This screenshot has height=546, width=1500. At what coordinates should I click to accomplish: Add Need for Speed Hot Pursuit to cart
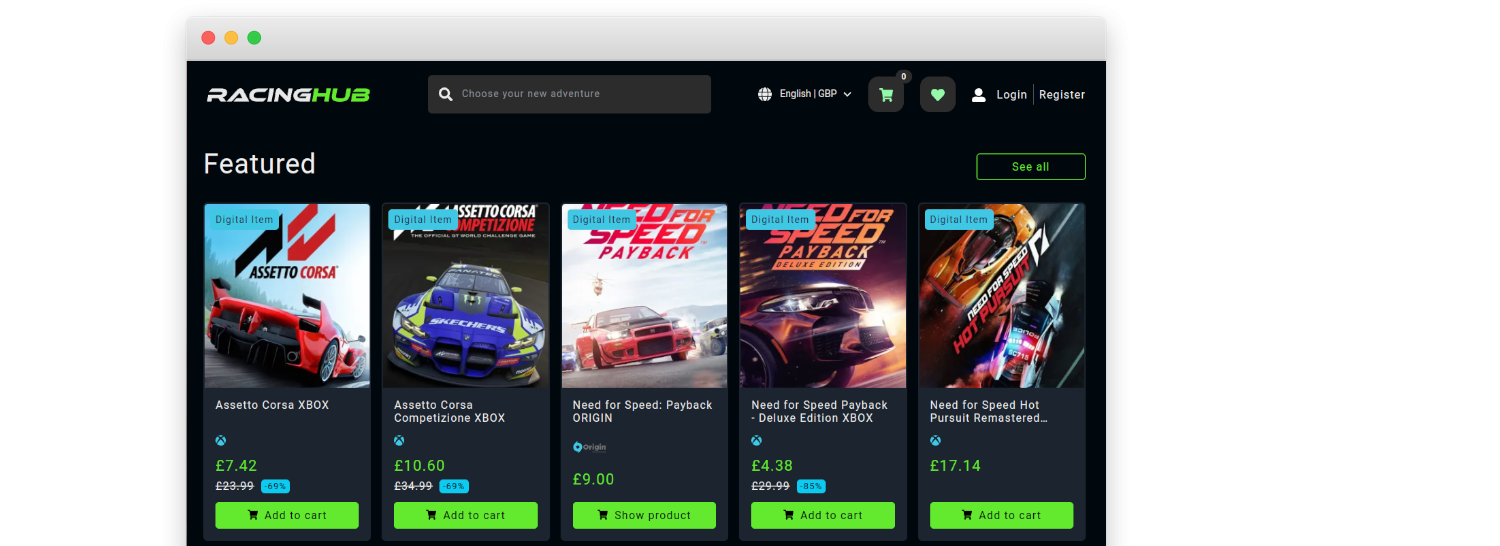tap(1001, 515)
